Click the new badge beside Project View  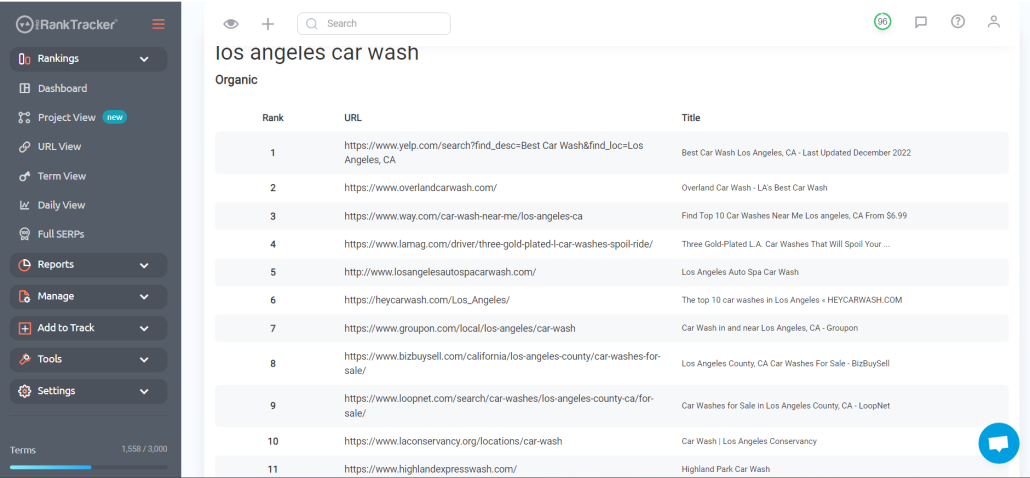click(115, 118)
